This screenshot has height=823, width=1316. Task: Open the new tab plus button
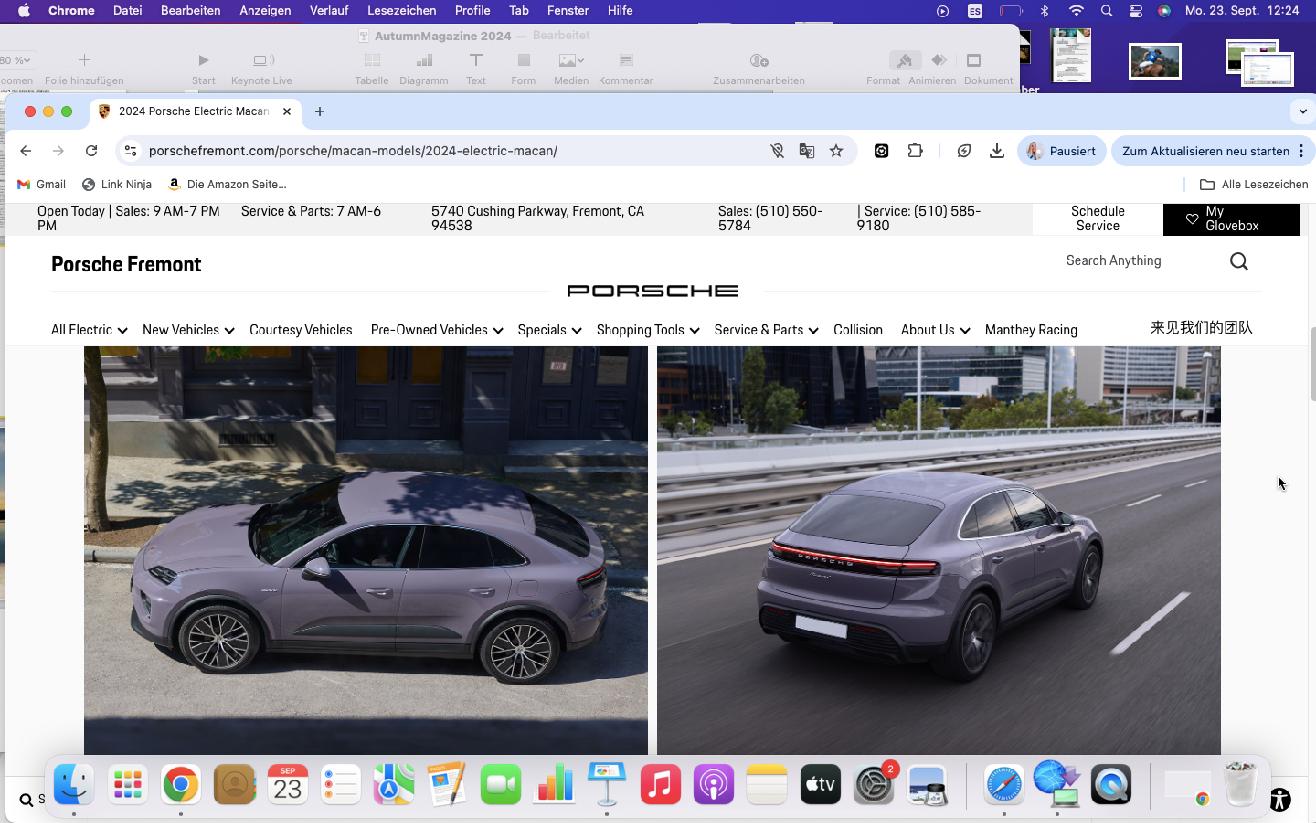pyautogui.click(x=320, y=111)
